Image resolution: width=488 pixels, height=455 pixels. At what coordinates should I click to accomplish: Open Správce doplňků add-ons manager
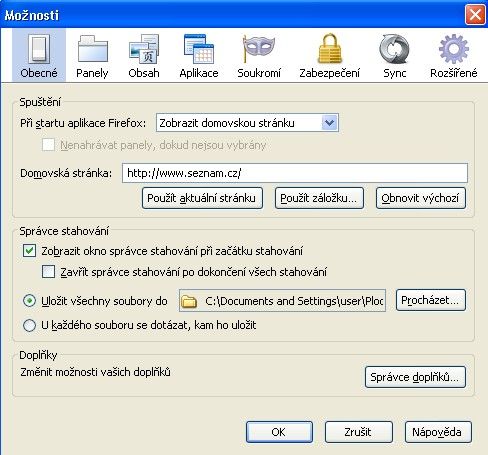[415, 377]
